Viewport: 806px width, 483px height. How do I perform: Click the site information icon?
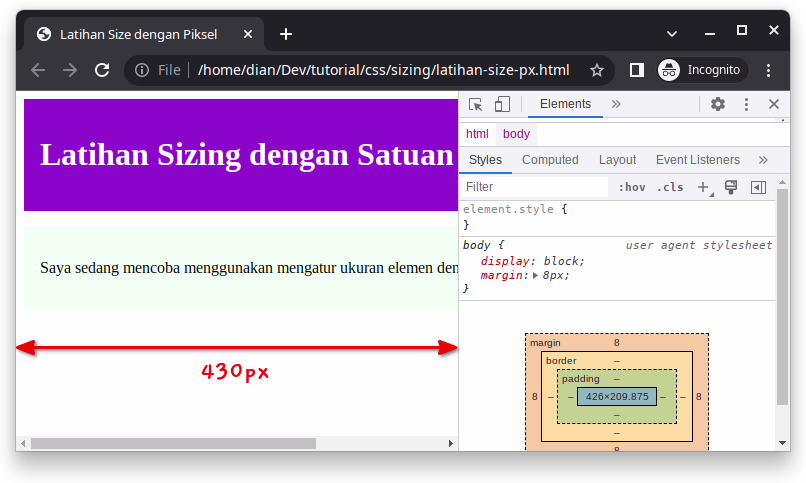[142, 70]
